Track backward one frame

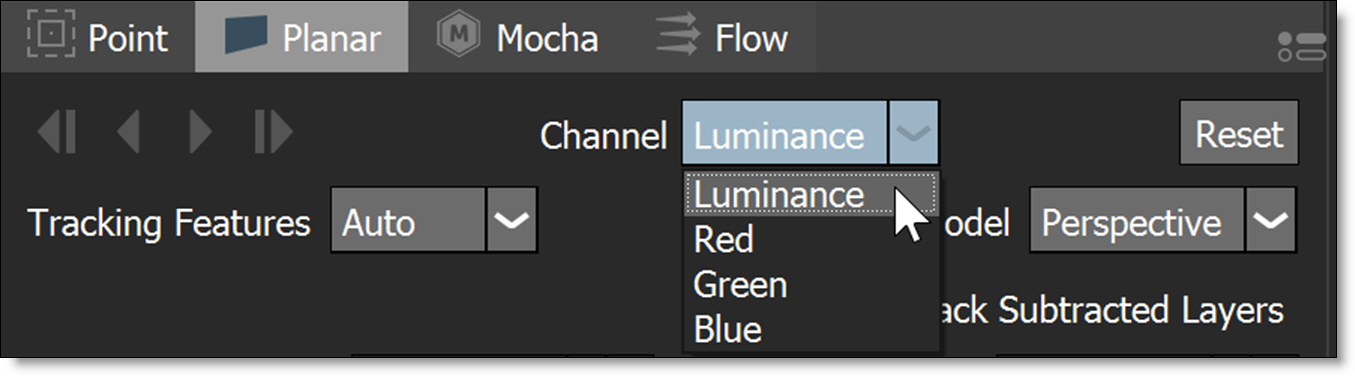(128, 132)
